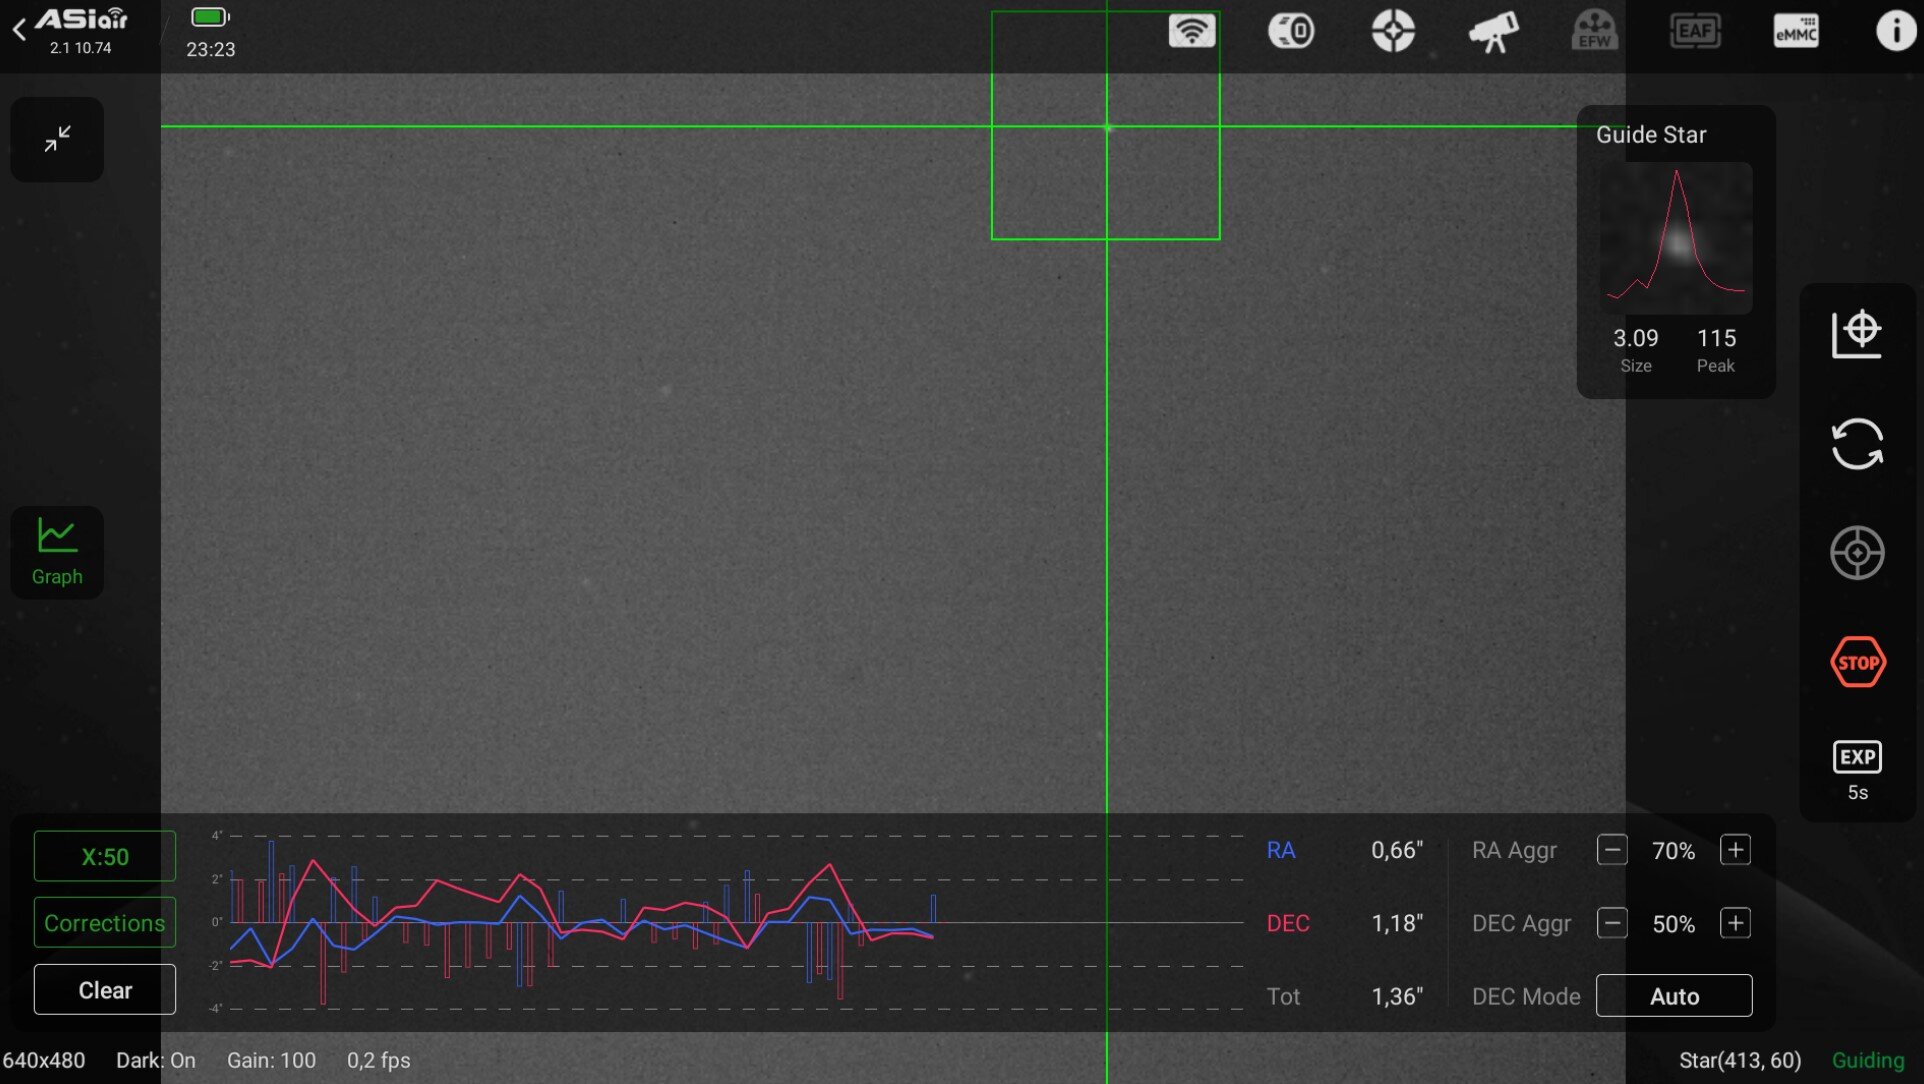Open the eMMC storage icon
This screenshot has width=1924, height=1084.
(x=1796, y=31)
